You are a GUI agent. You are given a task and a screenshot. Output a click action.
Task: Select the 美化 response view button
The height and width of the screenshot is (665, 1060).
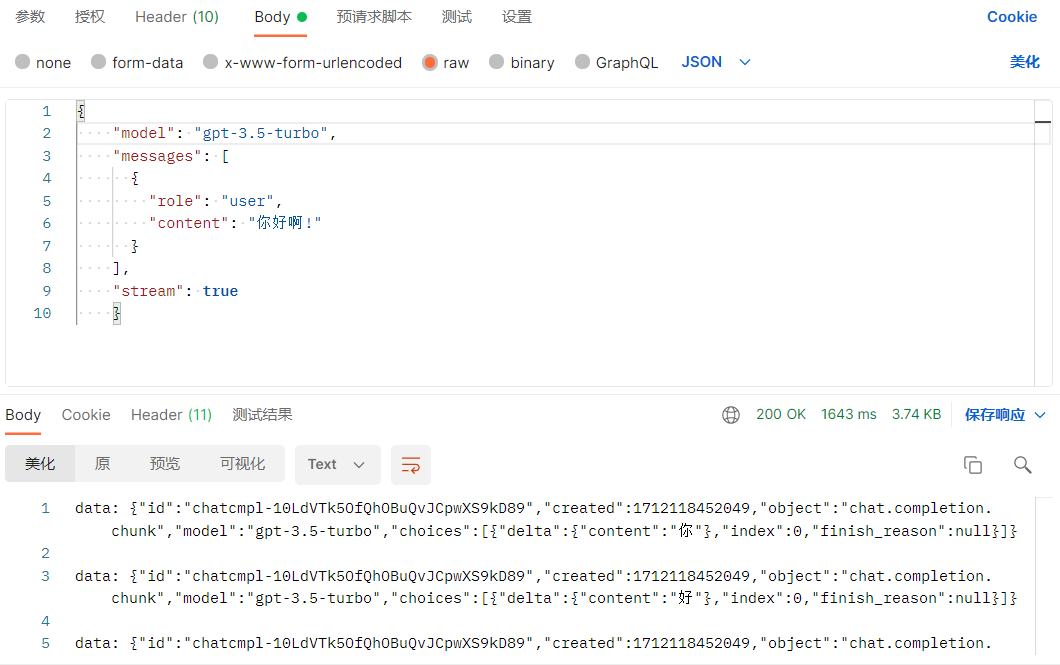point(40,464)
